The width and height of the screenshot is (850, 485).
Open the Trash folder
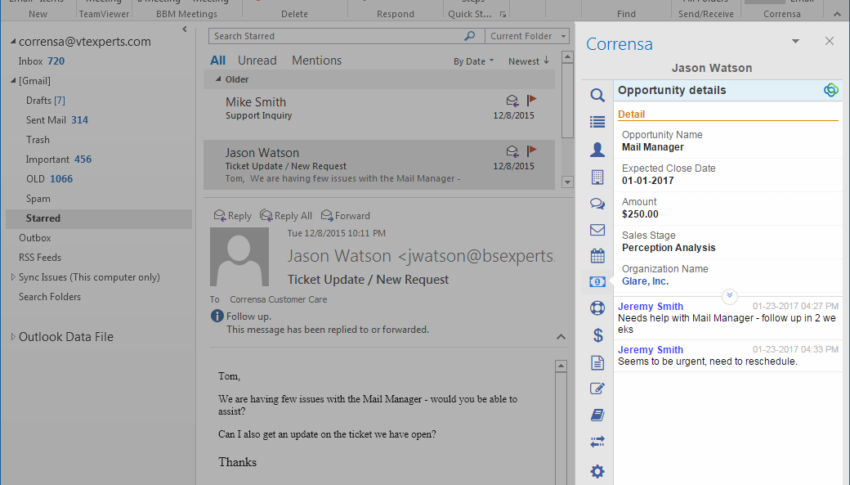(38, 140)
